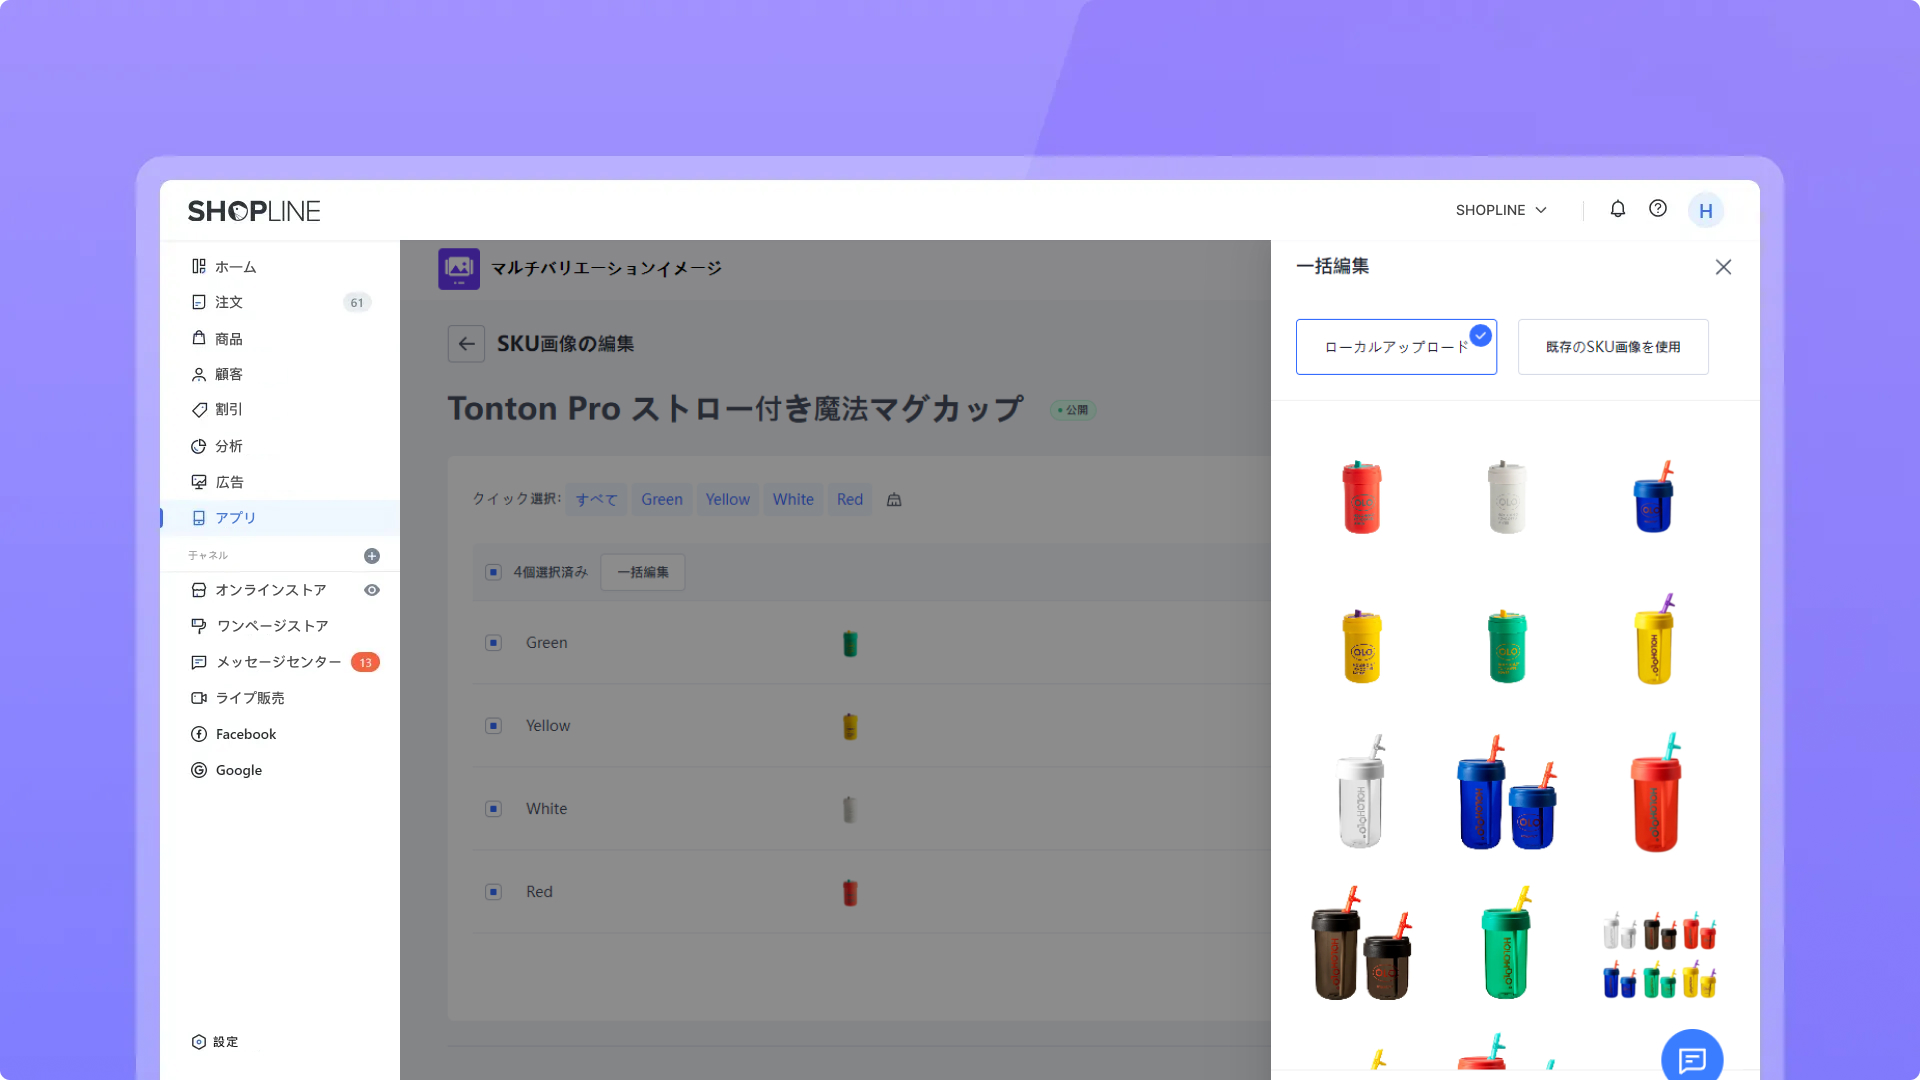Click the multi-variation image app icon
This screenshot has height=1080, width=1920.
tap(459, 268)
